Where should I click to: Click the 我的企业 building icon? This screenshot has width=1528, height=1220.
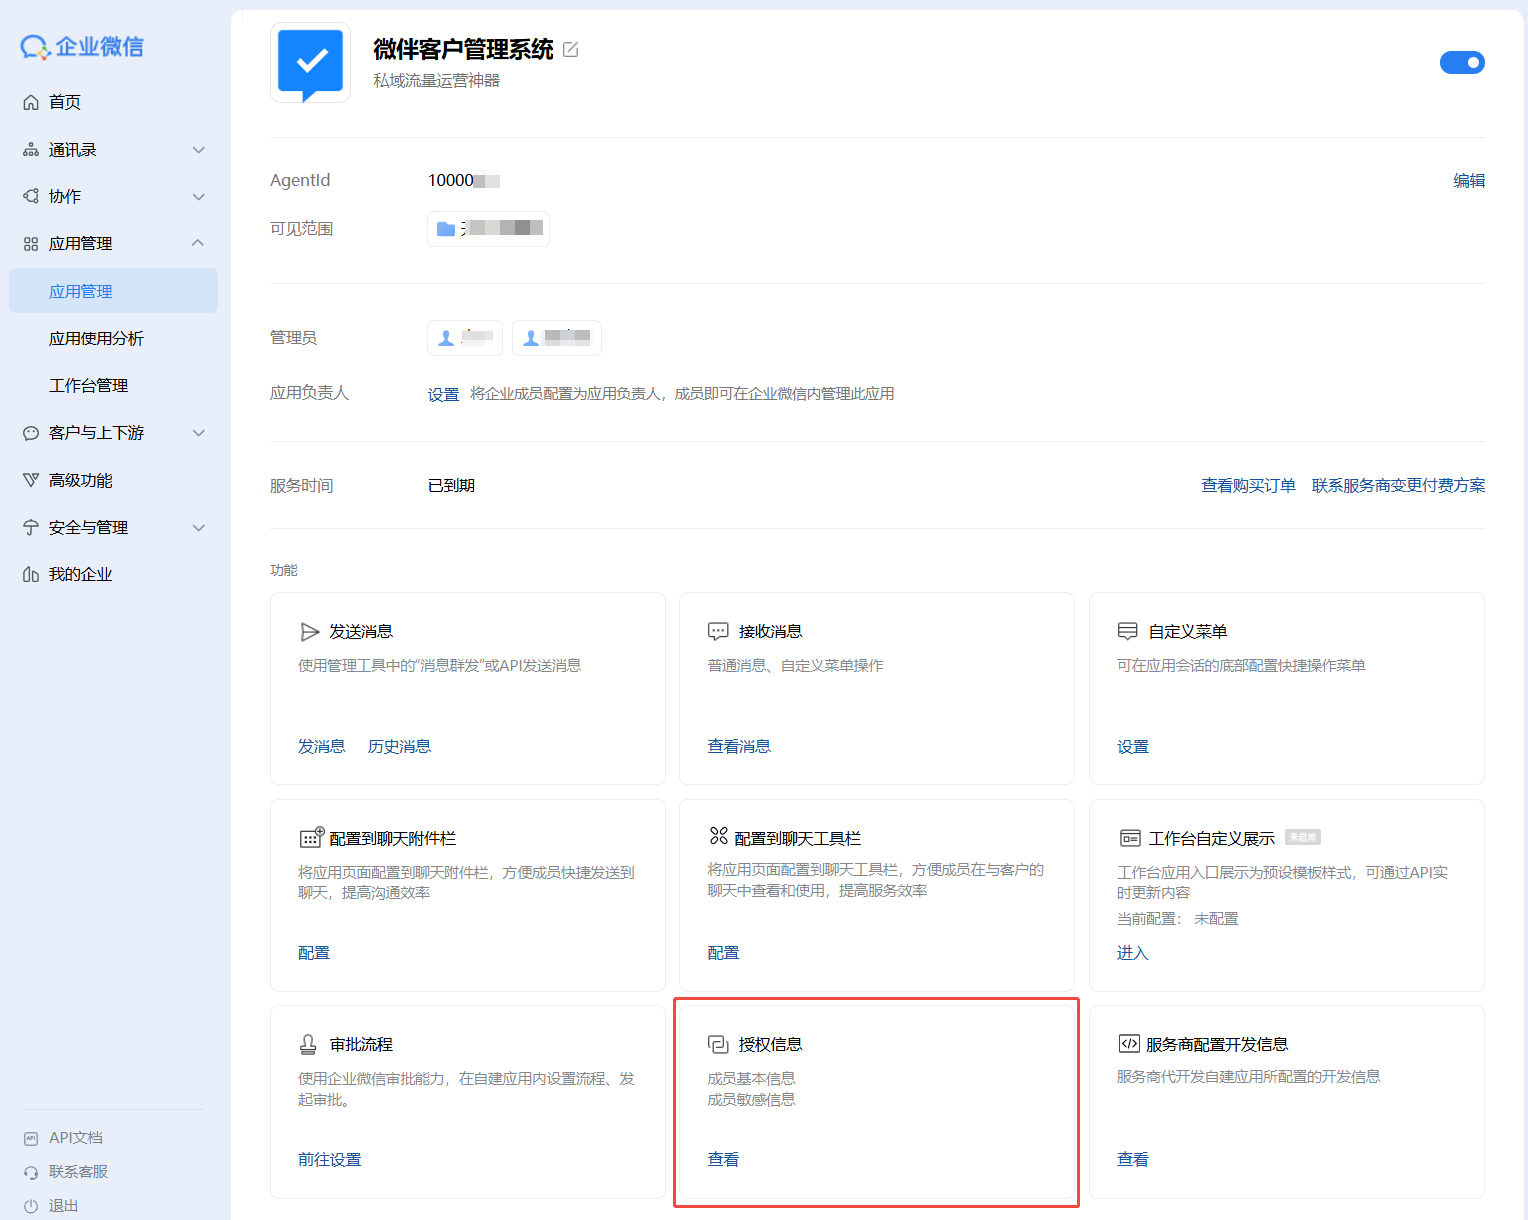click(x=31, y=575)
